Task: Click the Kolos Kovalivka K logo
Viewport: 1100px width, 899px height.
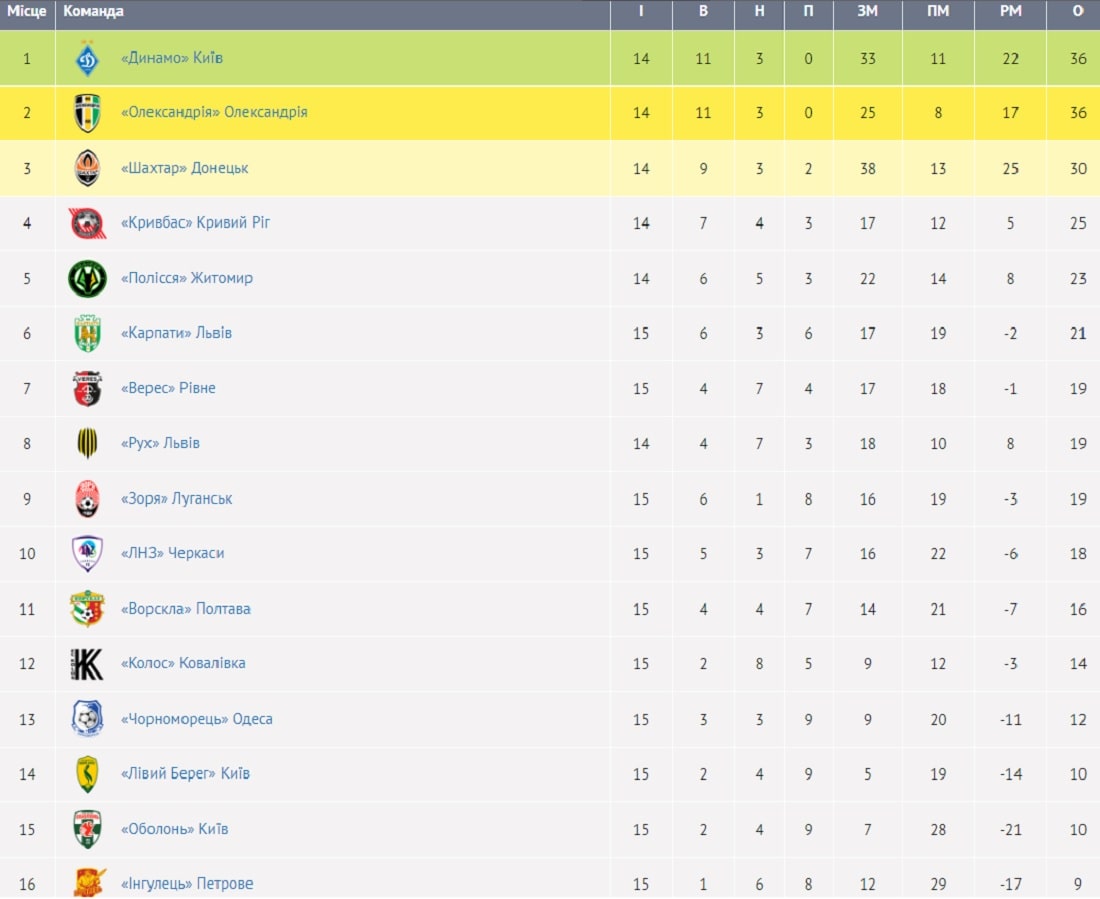Action: (87, 664)
